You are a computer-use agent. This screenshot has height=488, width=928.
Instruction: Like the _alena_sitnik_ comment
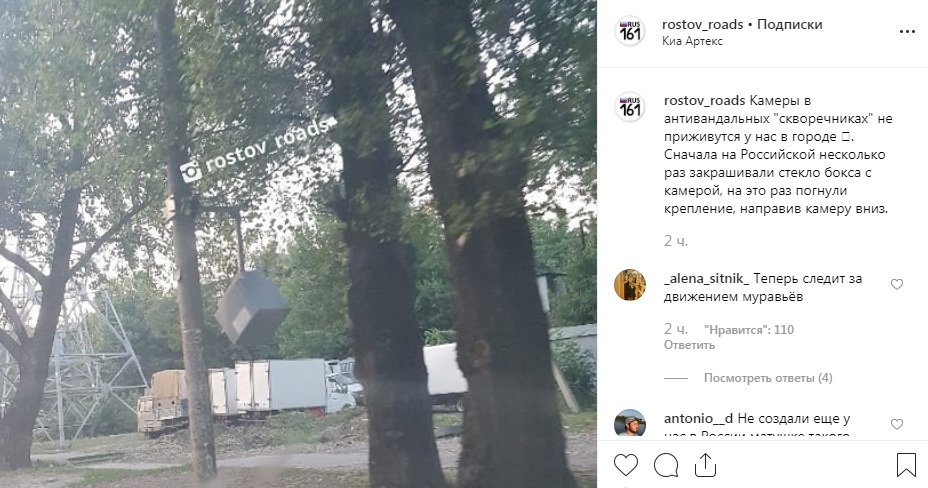click(x=897, y=285)
